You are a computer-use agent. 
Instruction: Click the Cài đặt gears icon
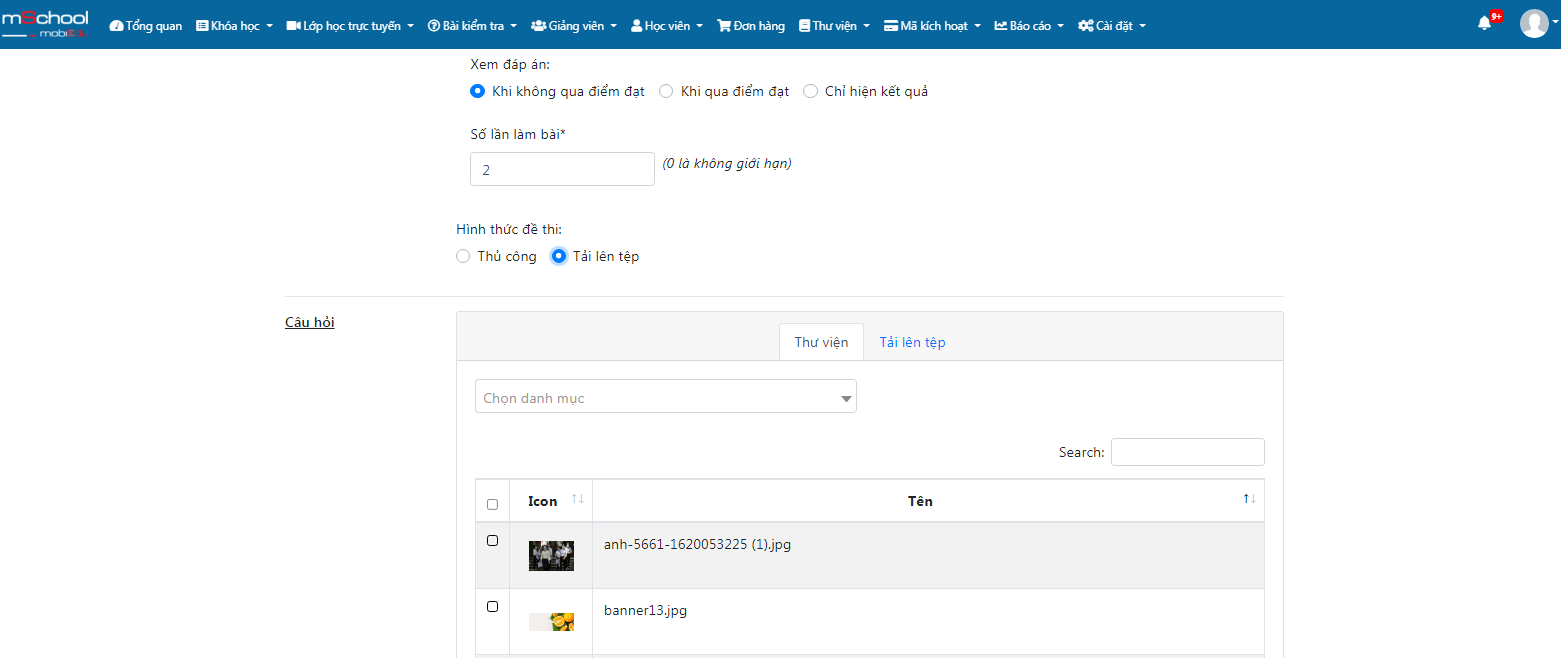pyautogui.click(x=1085, y=26)
